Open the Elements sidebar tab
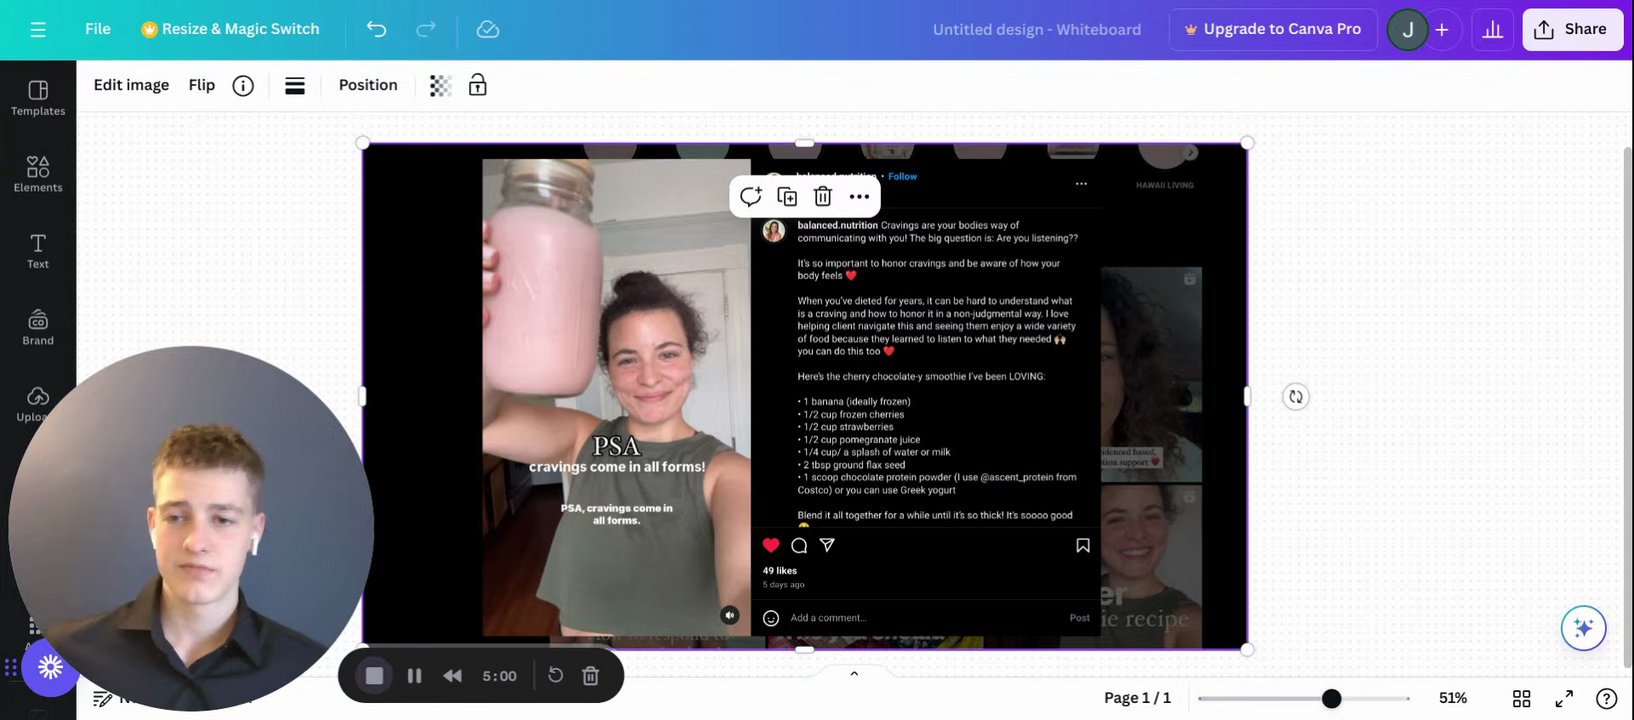Image resolution: width=1634 pixels, height=720 pixels. 38,174
